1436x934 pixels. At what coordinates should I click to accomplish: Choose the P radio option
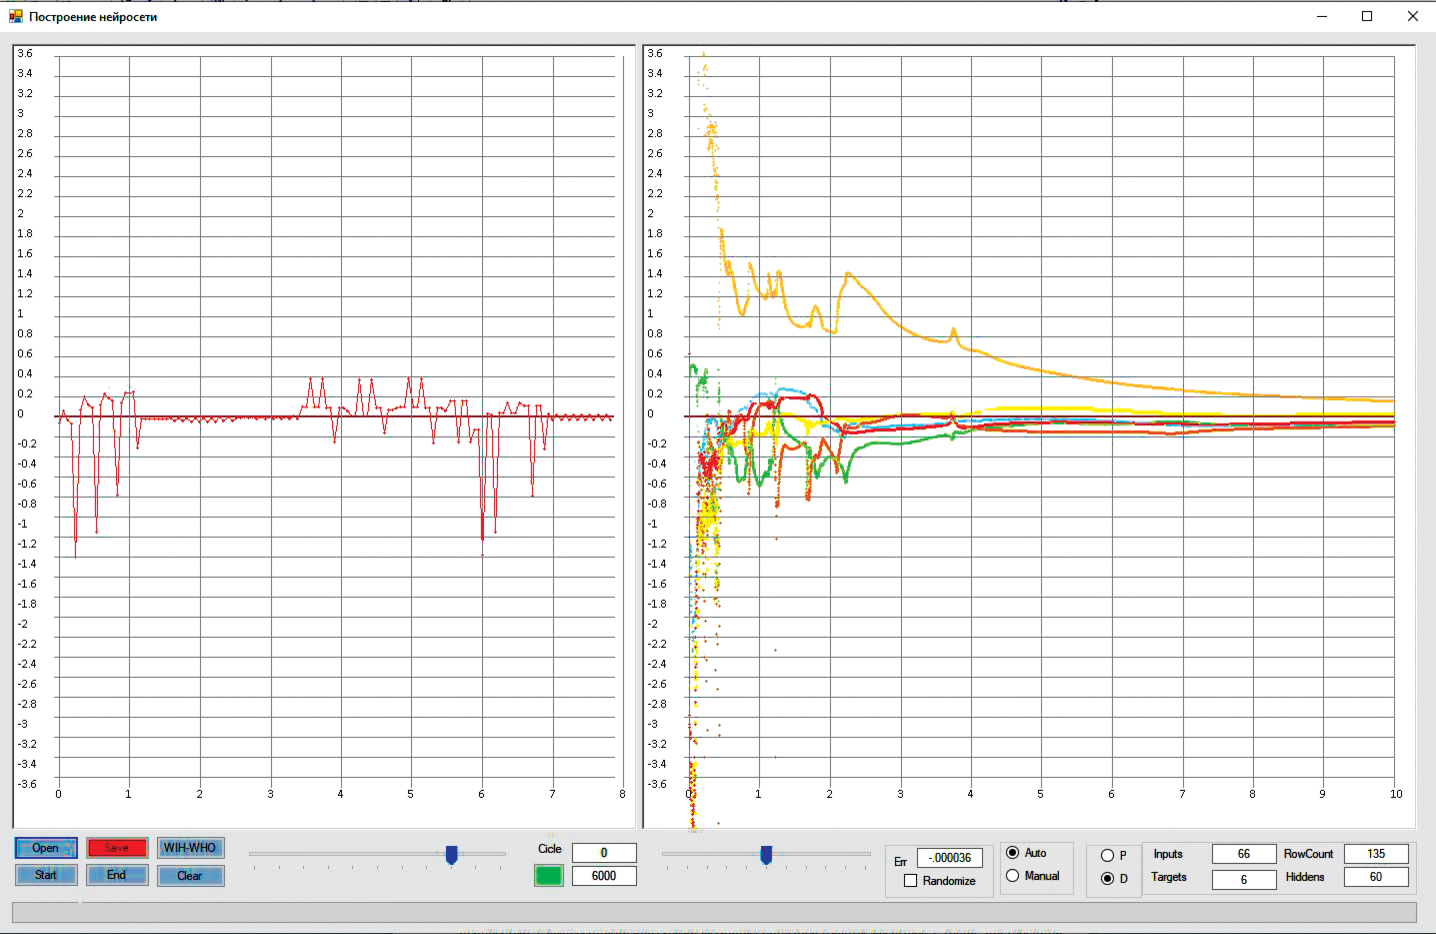click(x=1107, y=856)
